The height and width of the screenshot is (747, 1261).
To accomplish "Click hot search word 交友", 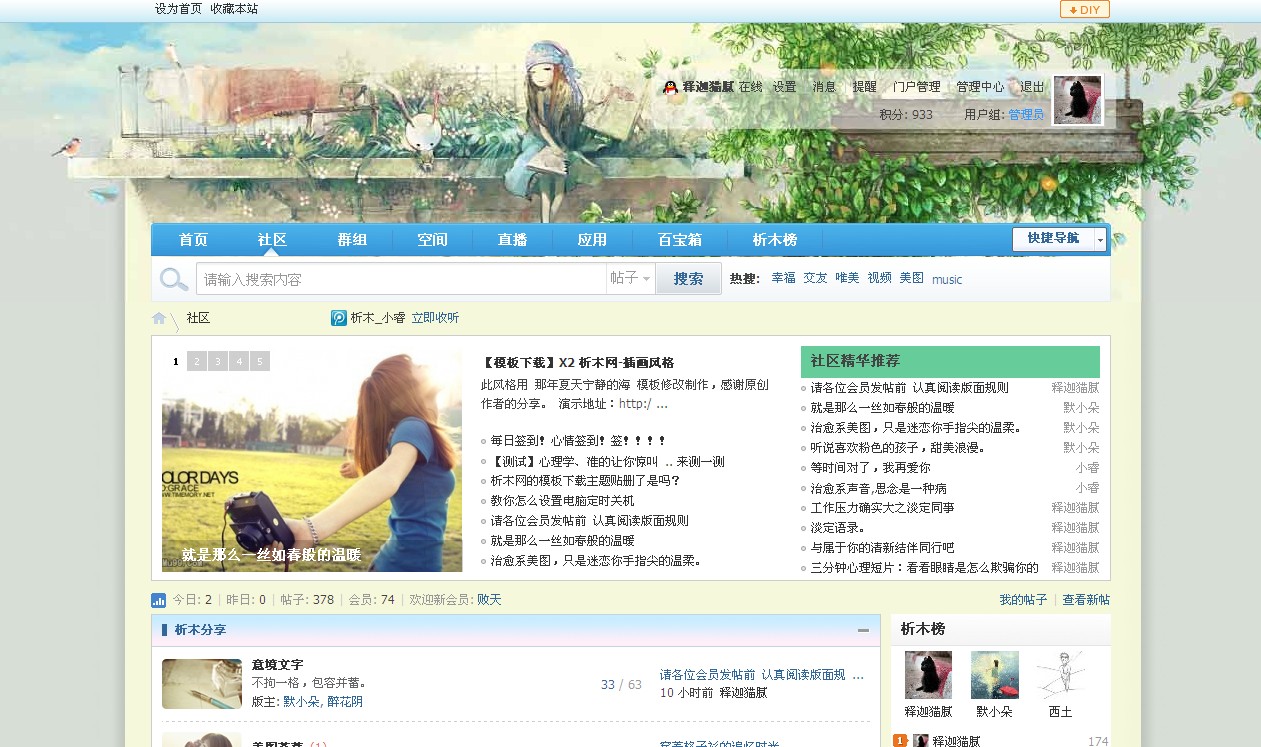I will point(815,279).
